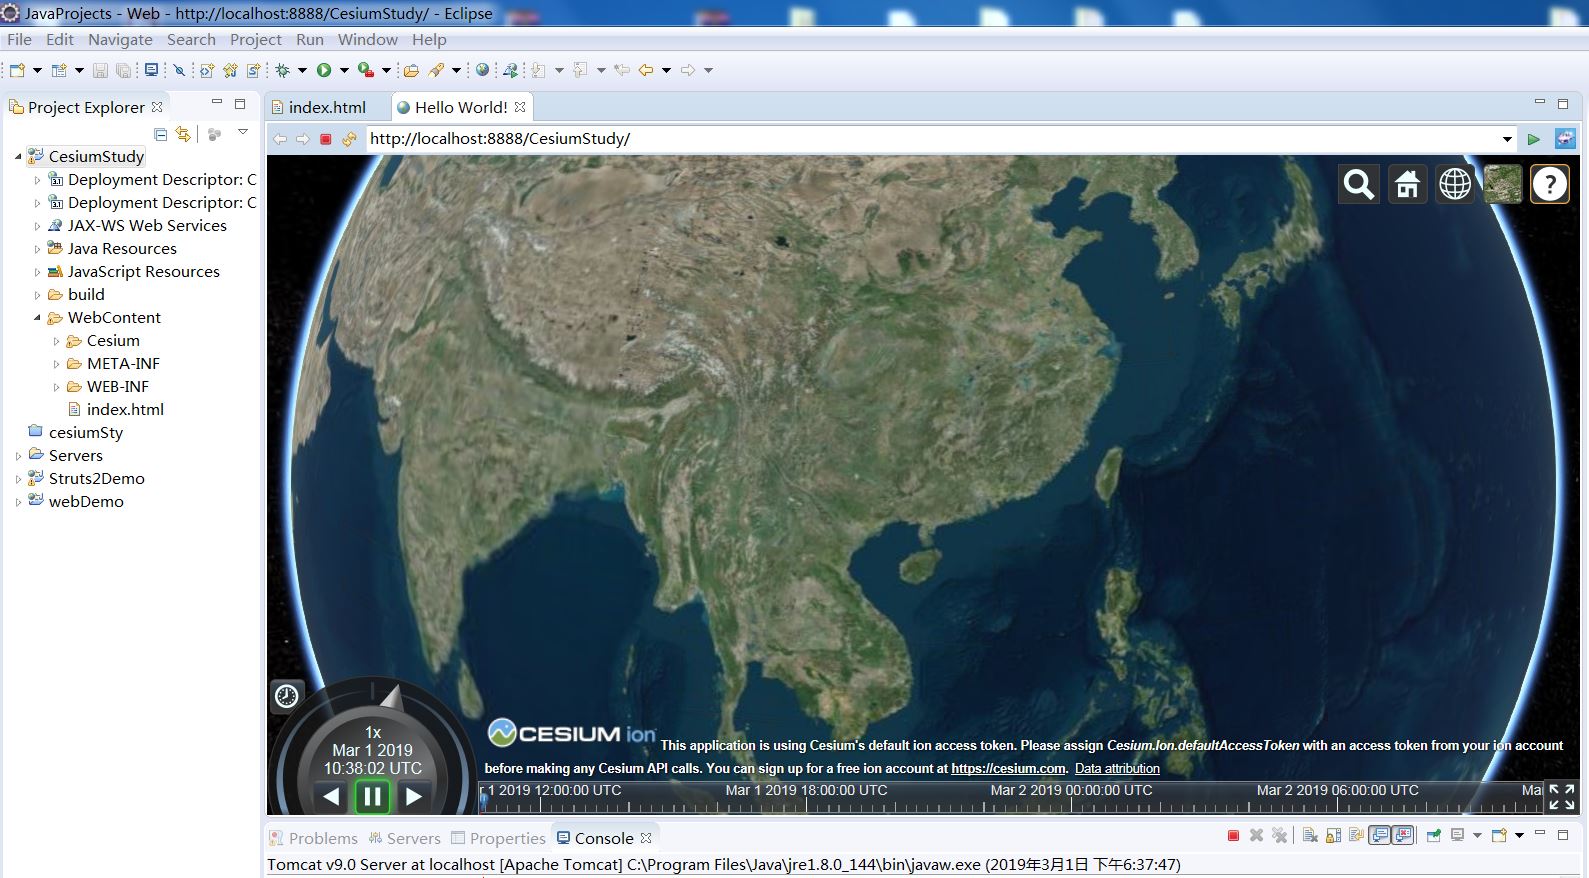
Task: Click the Cesium animation clock icon
Action: [287, 696]
